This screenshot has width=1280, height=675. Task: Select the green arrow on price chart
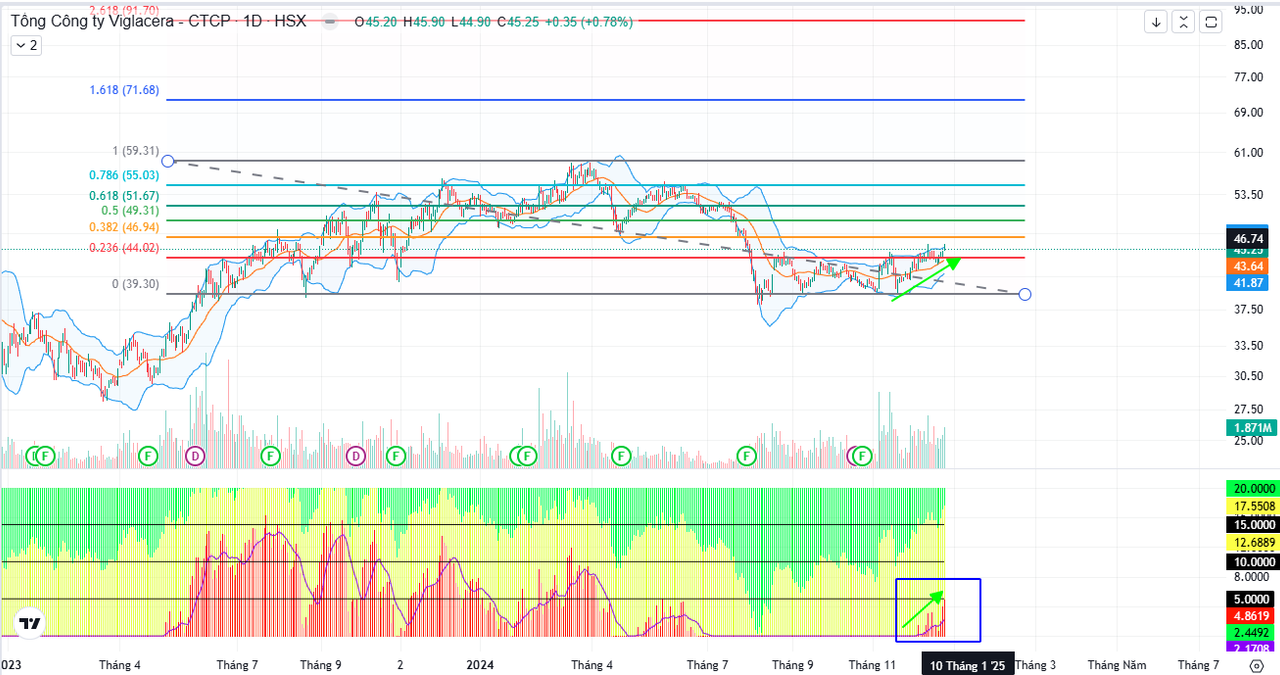pyautogui.click(x=925, y=279)
